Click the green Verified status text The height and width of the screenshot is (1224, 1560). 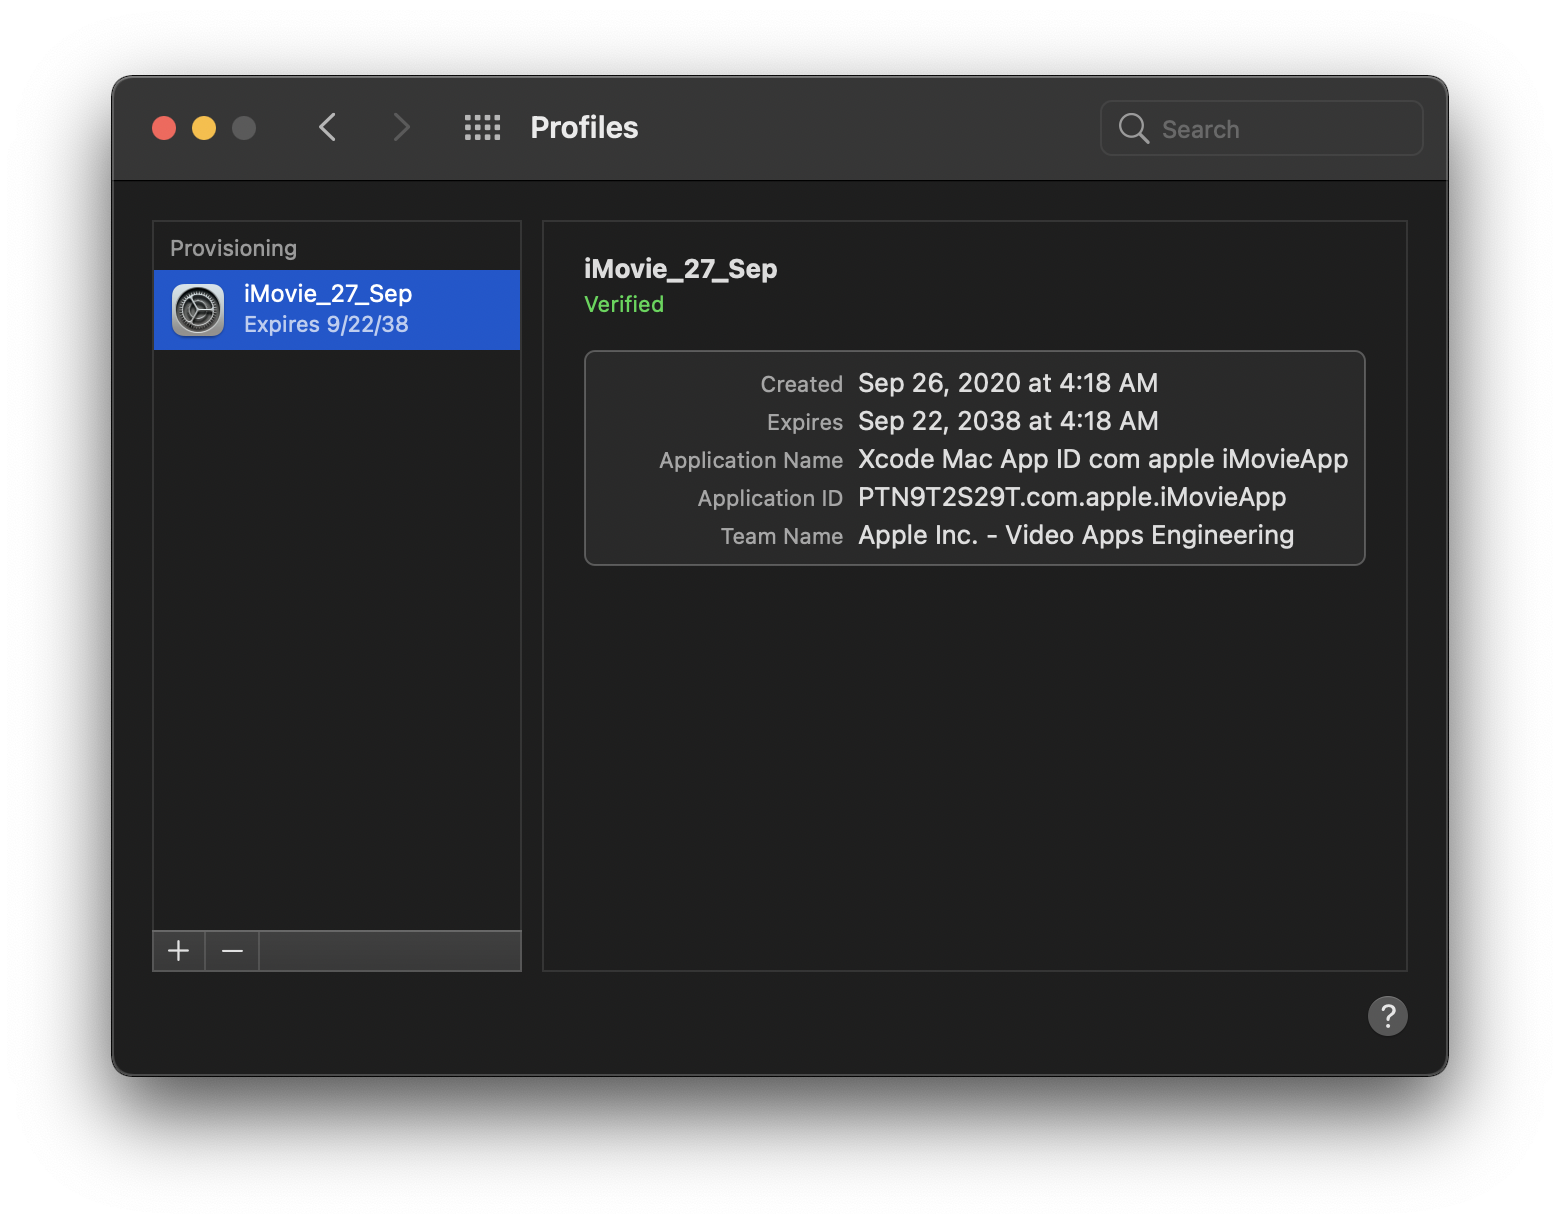pos(624,304)
